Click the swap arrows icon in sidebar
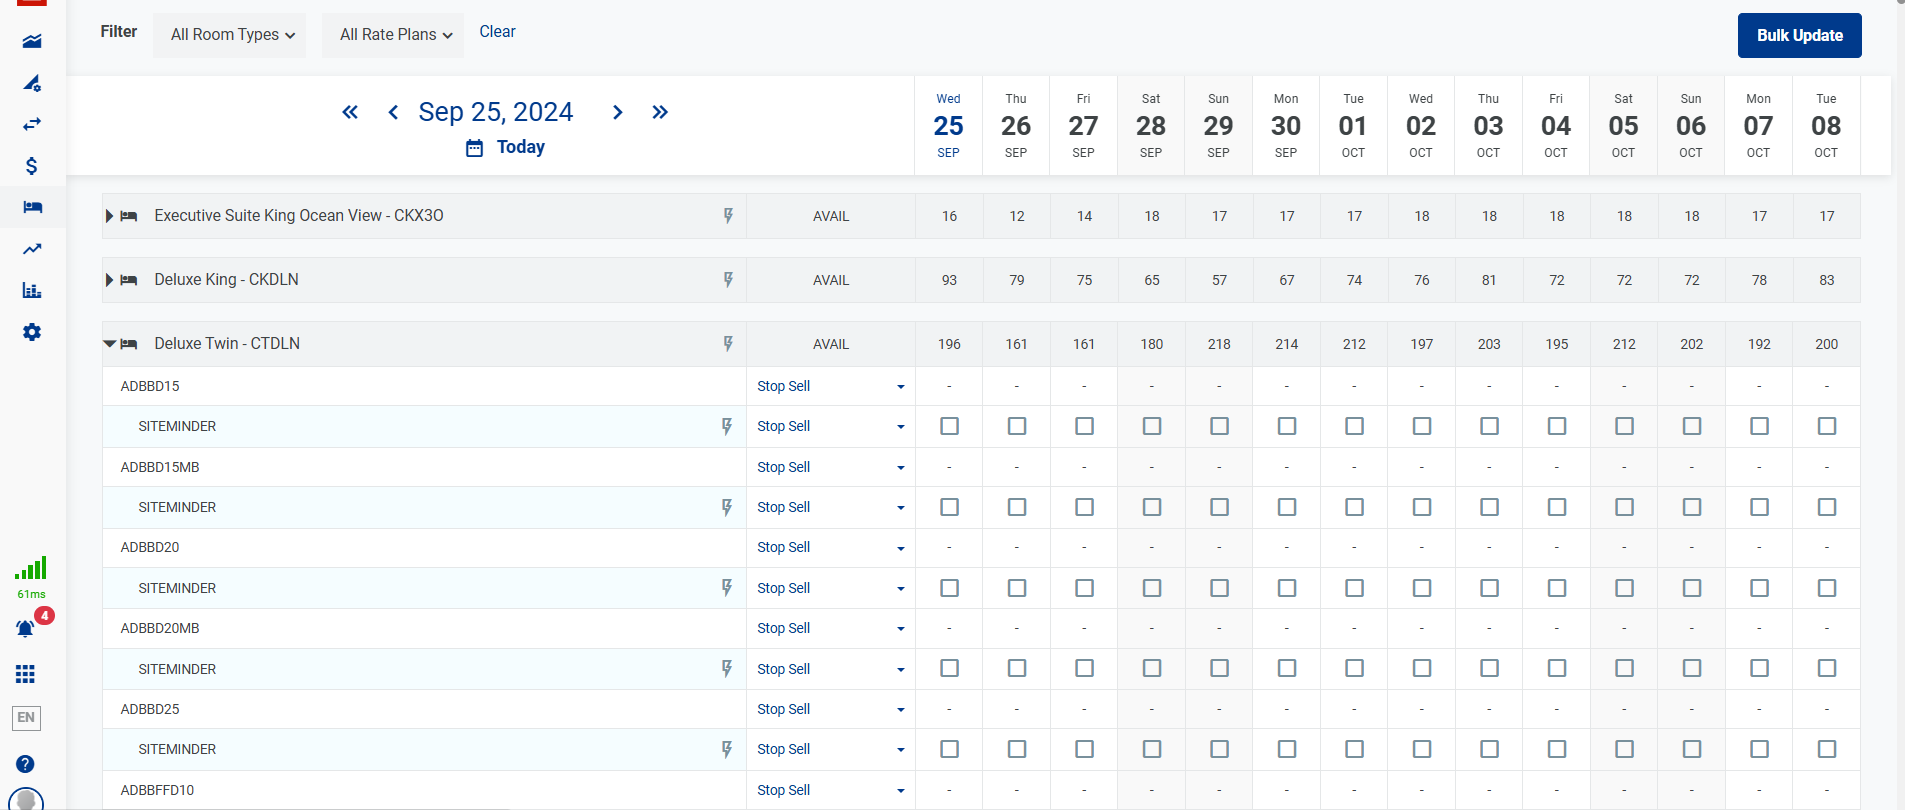 [32, 124]
